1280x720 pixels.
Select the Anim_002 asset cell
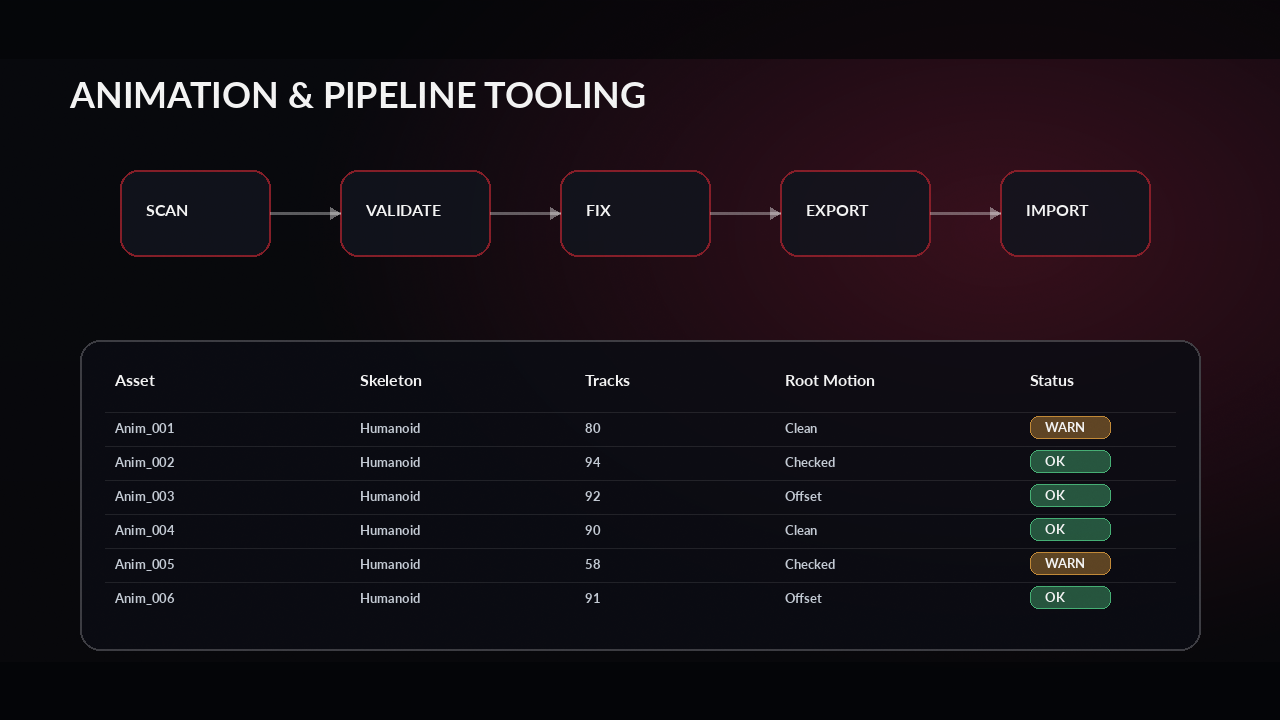pyautogui.click(x=145, y=462)
